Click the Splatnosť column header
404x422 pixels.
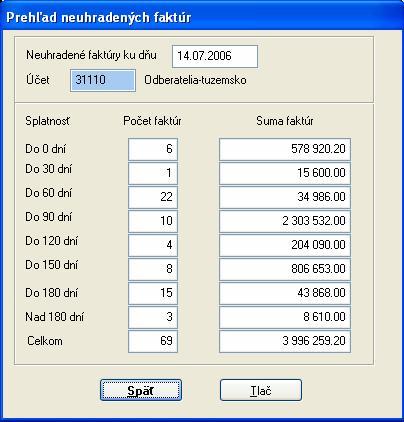48,121
